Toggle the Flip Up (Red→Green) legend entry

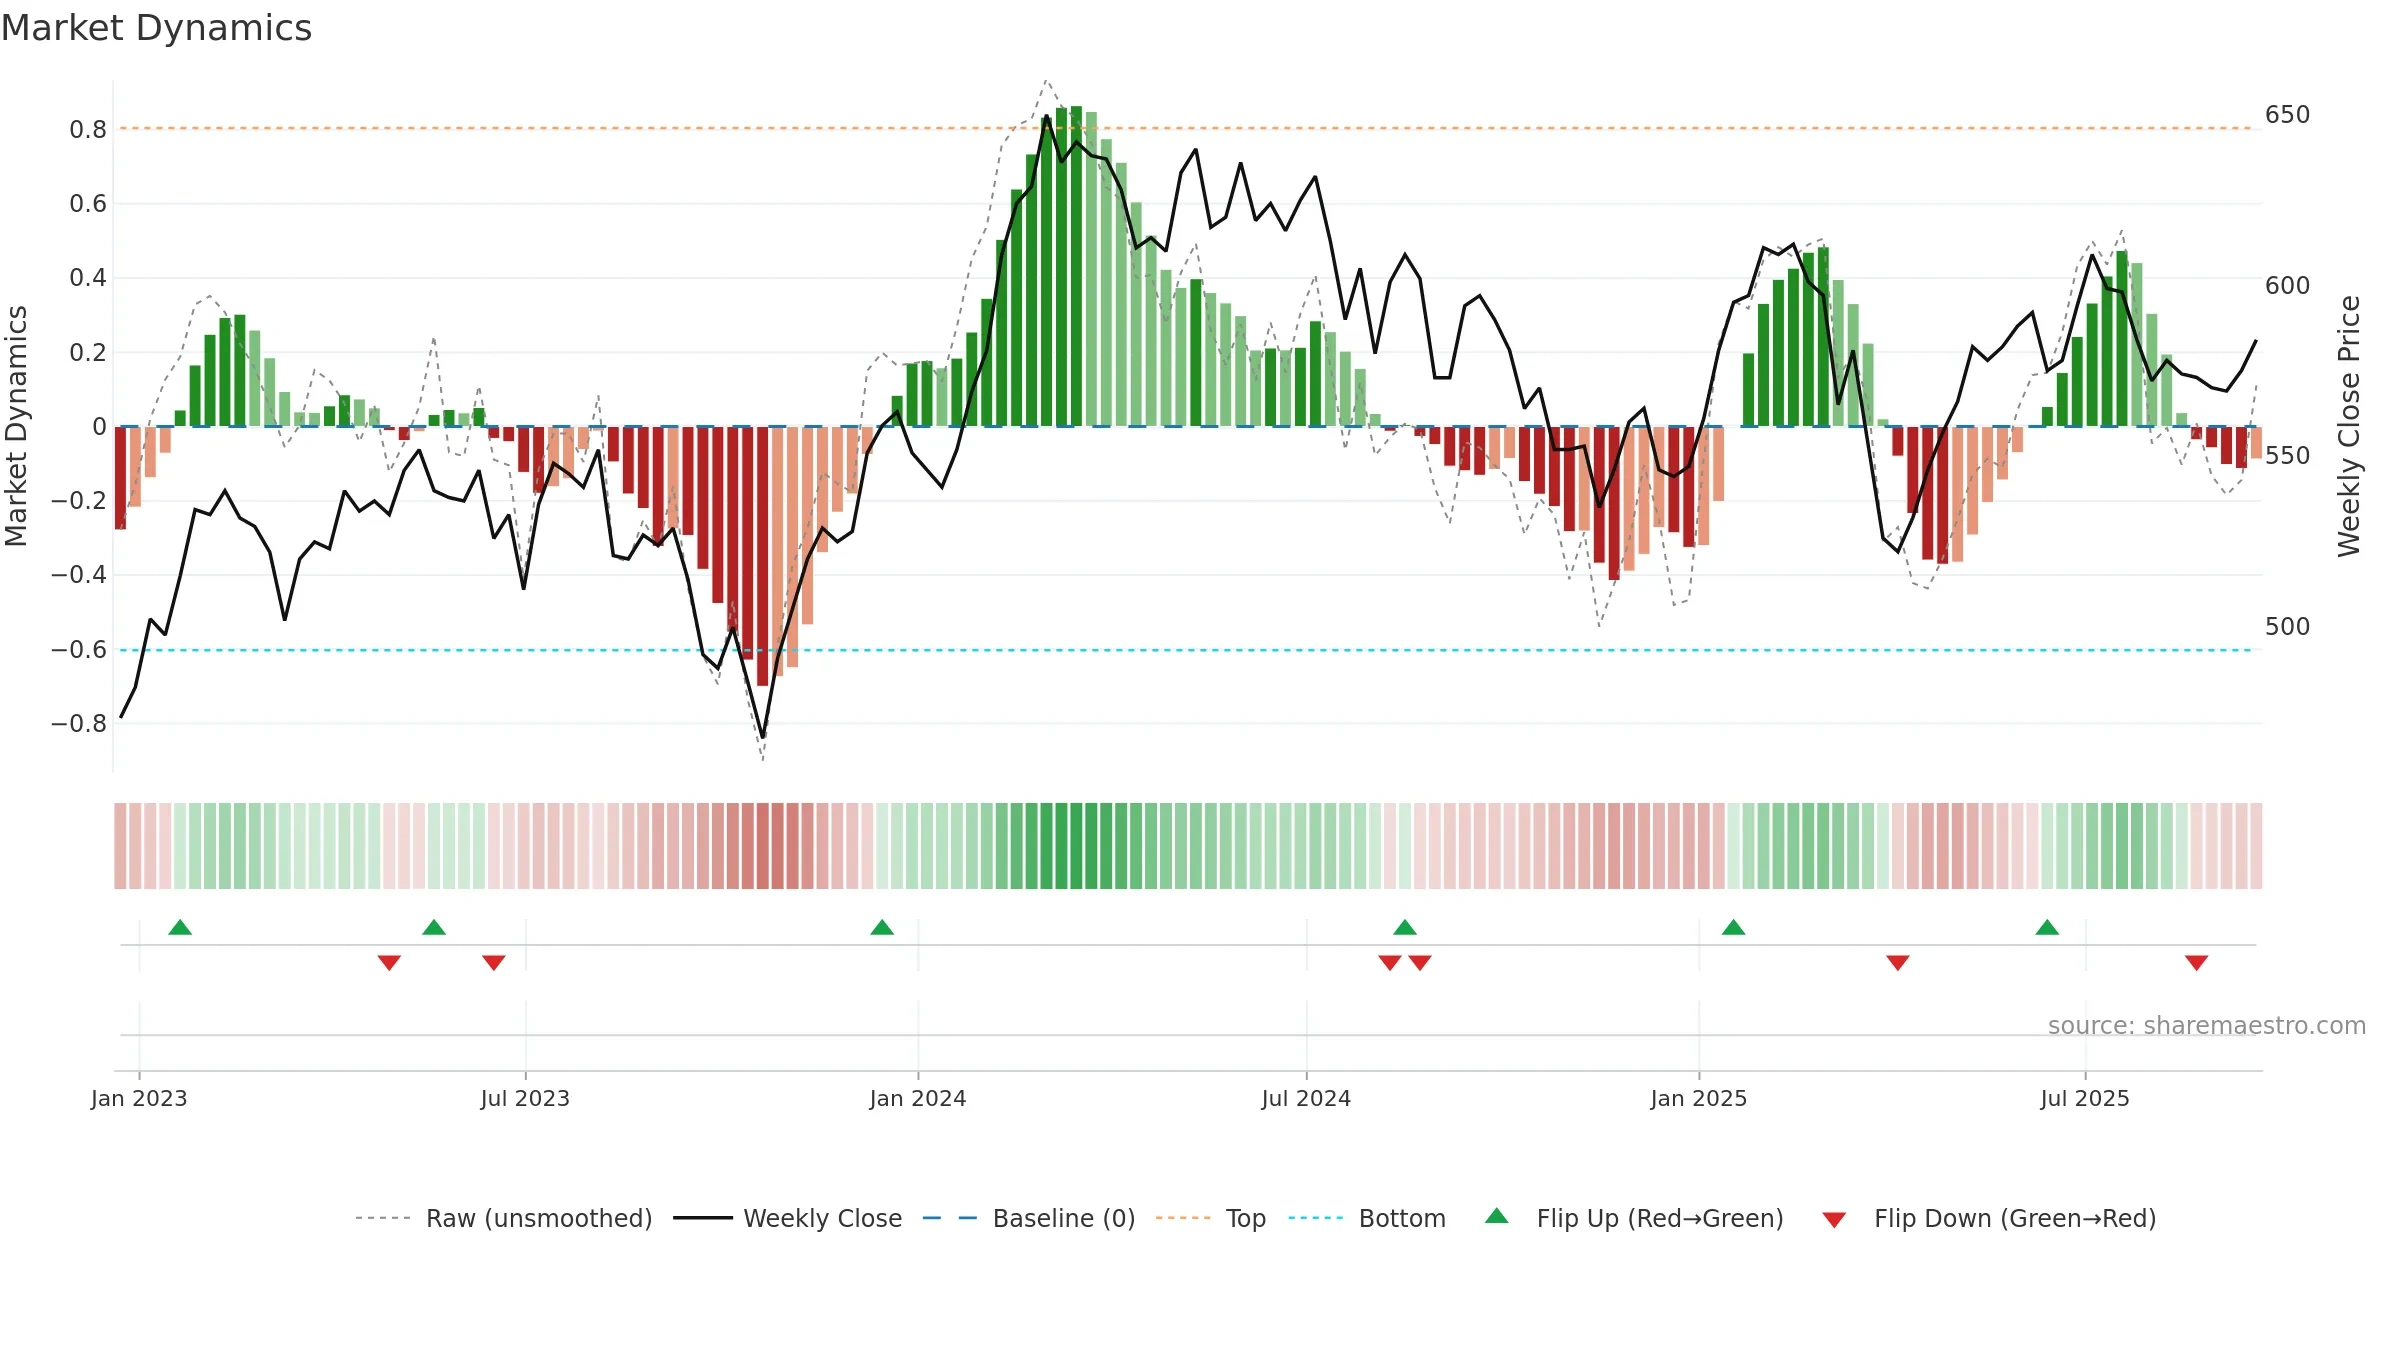coord(1634,1218)
